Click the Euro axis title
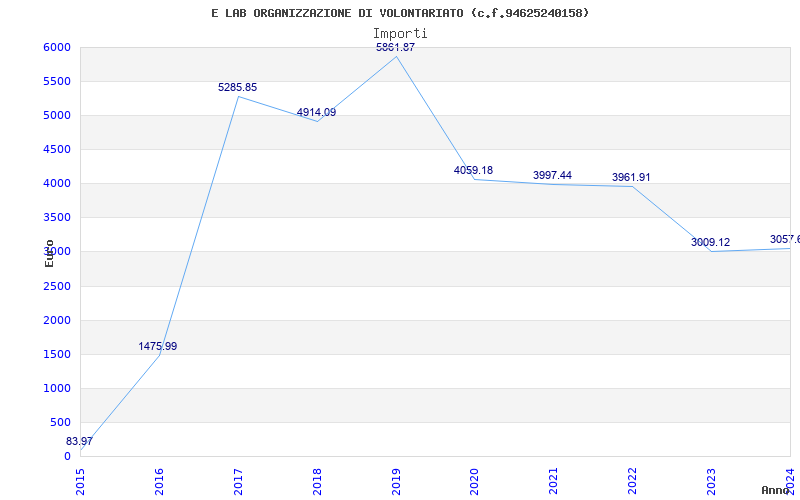 pos(49,253)
